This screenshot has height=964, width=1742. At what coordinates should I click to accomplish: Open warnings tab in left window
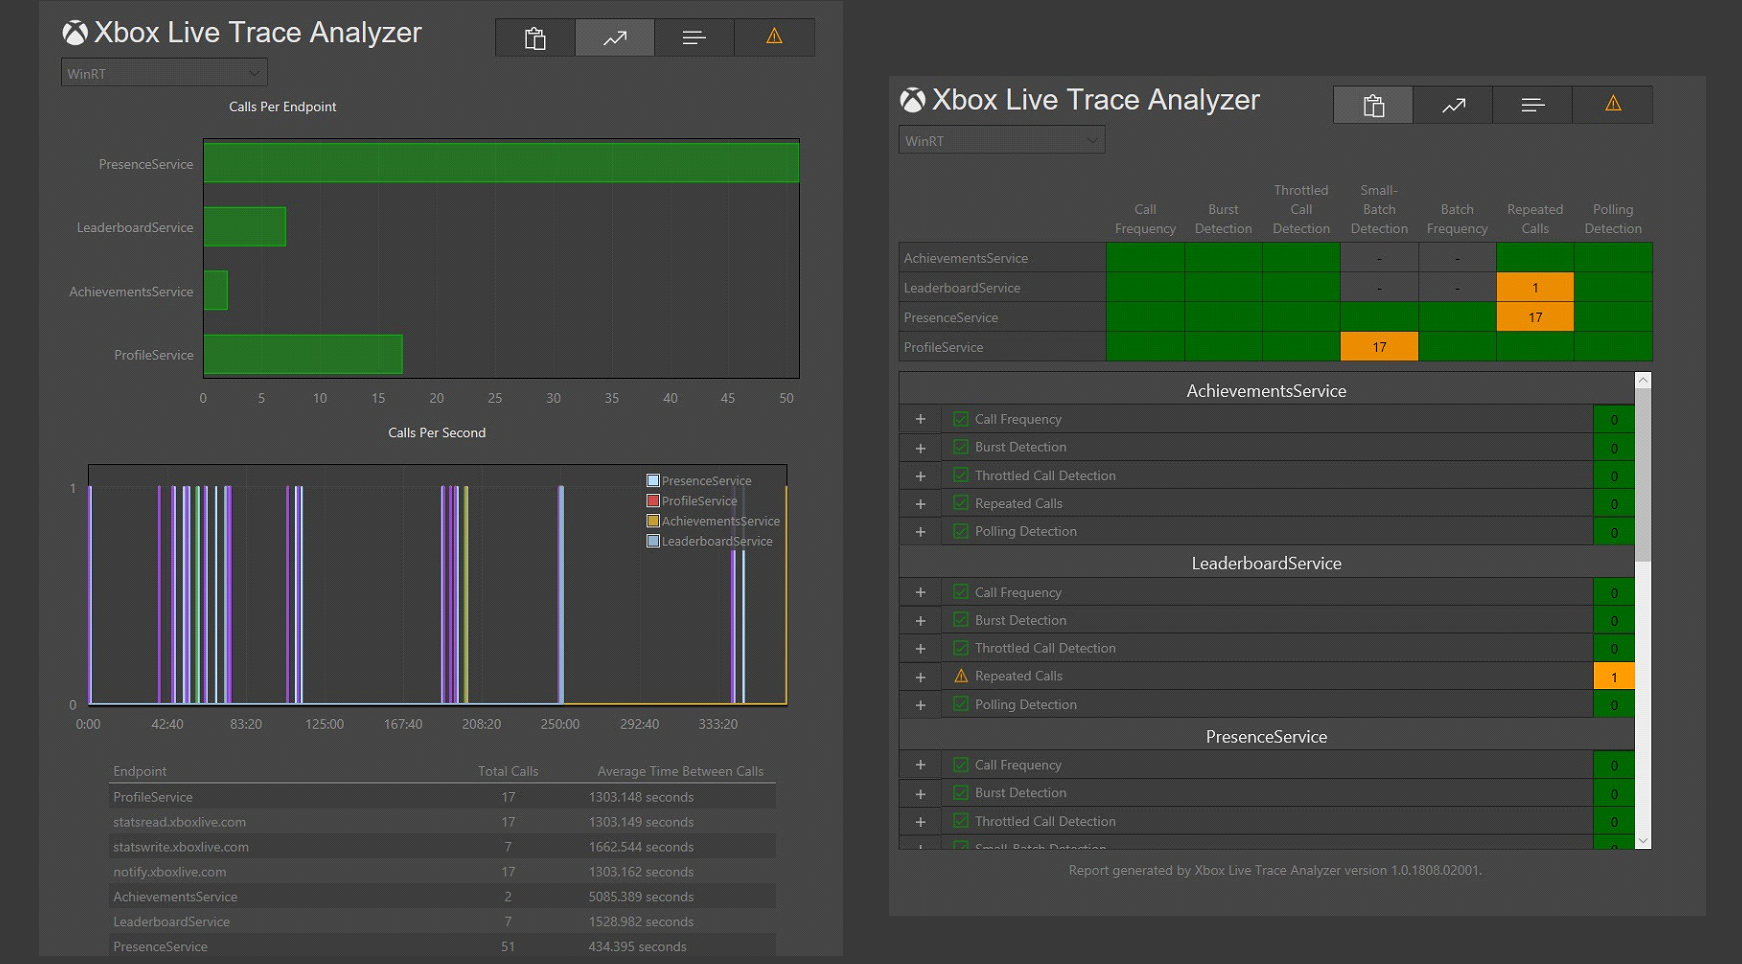coord(774,38)
